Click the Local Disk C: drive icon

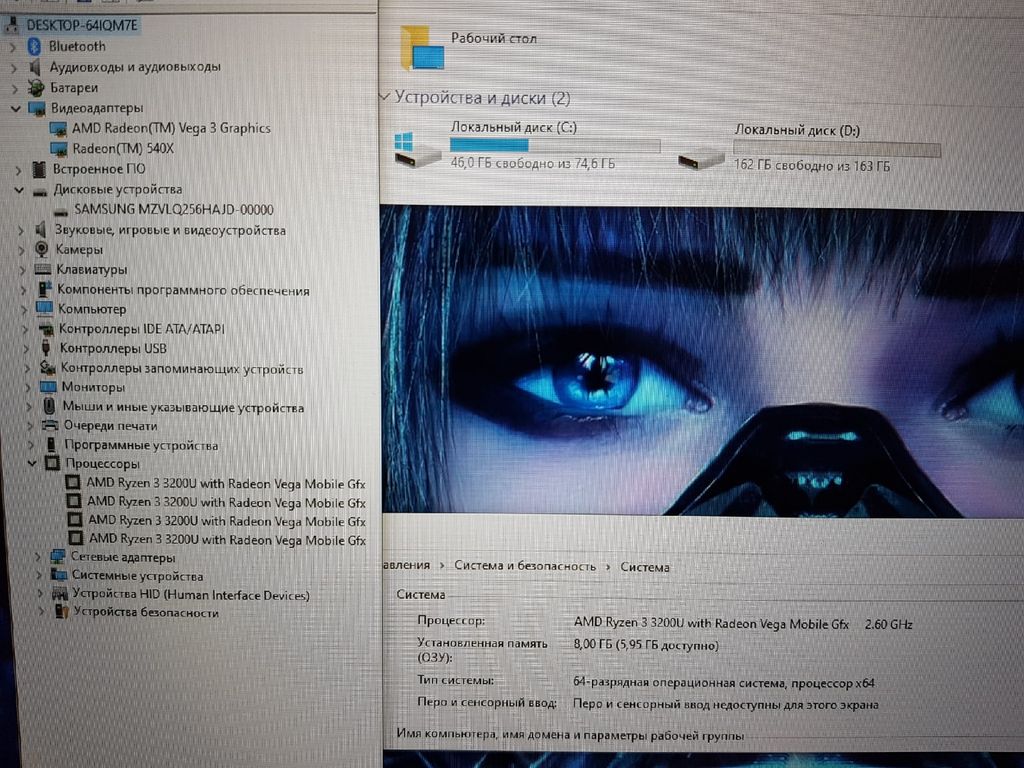(x=417, y=150)
